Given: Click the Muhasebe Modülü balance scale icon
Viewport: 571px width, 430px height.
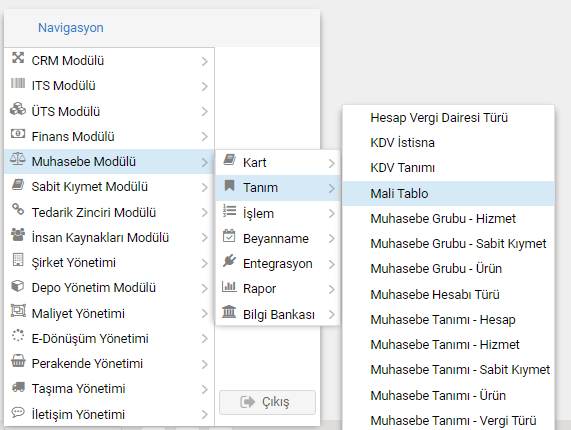Looking at the screenshot, I should [x=18, y=159].
